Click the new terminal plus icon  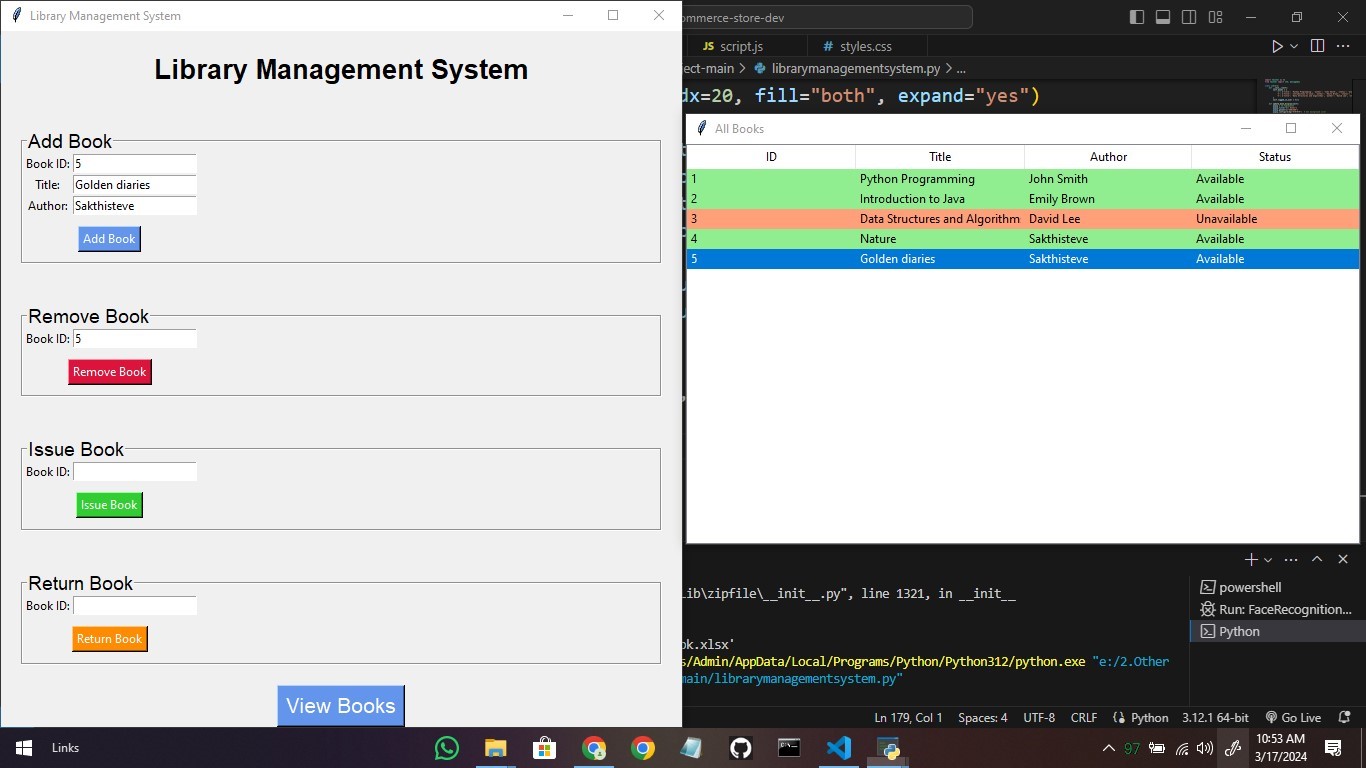pos(1250,560)
